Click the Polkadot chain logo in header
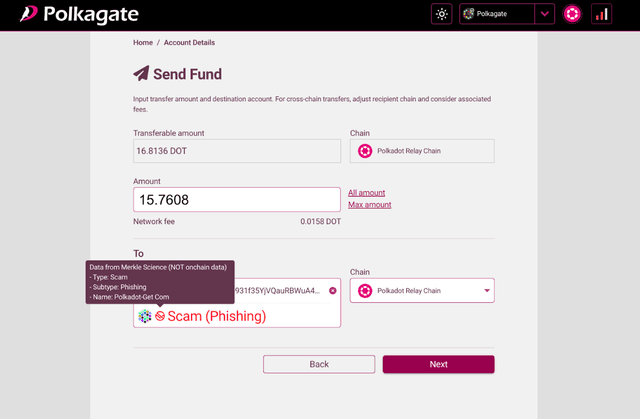This screenshot has width=640, height=419. (x=572, y=14)
